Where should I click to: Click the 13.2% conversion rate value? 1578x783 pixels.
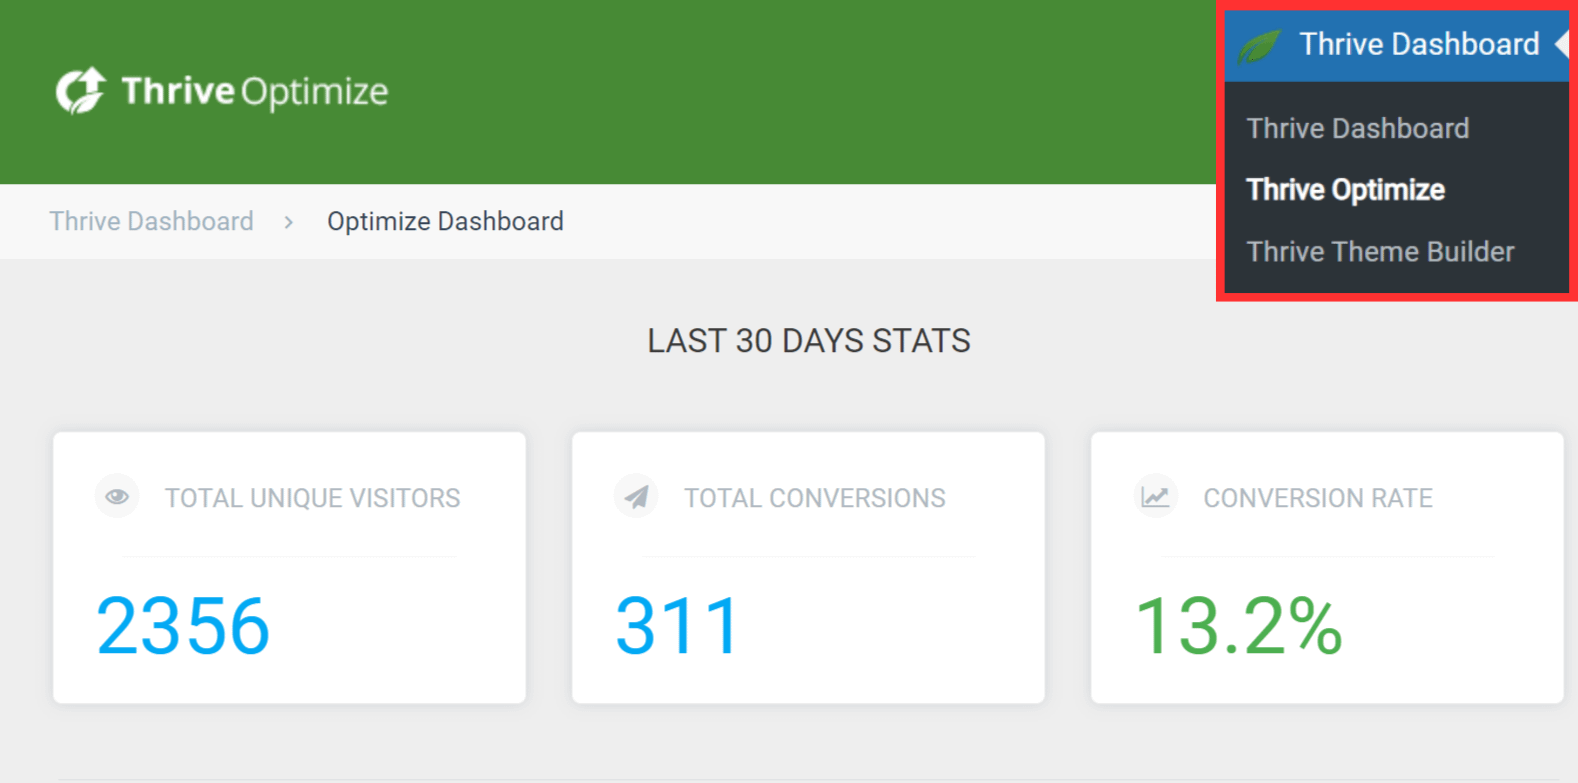pyautogui.click(x=1238, y=626)
